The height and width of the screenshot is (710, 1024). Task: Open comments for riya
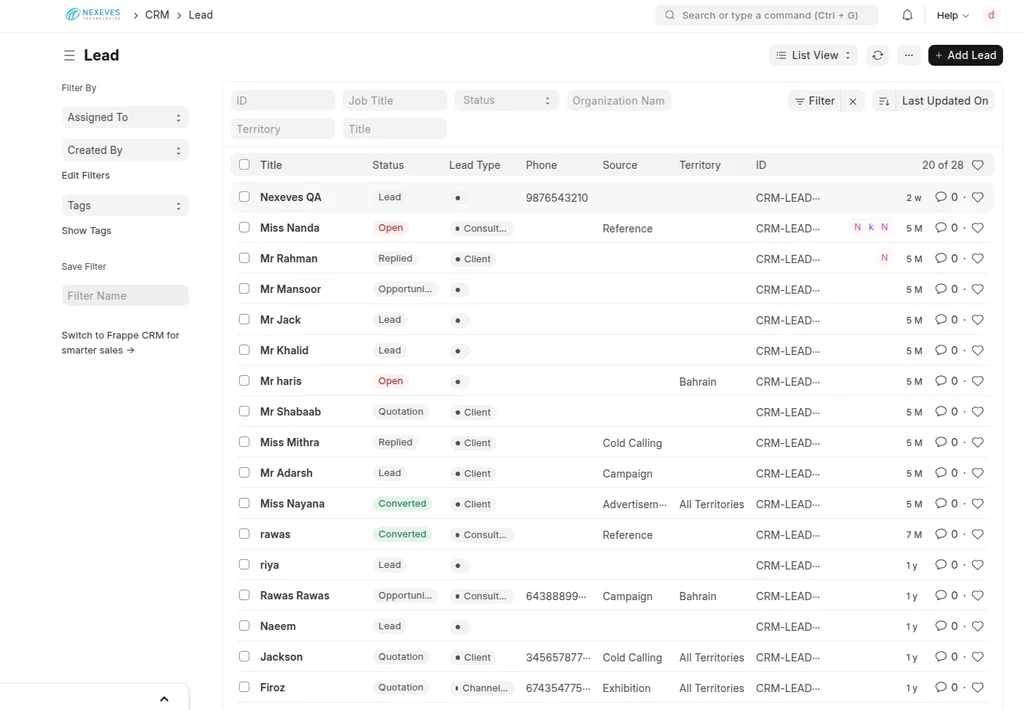(946, 565)
